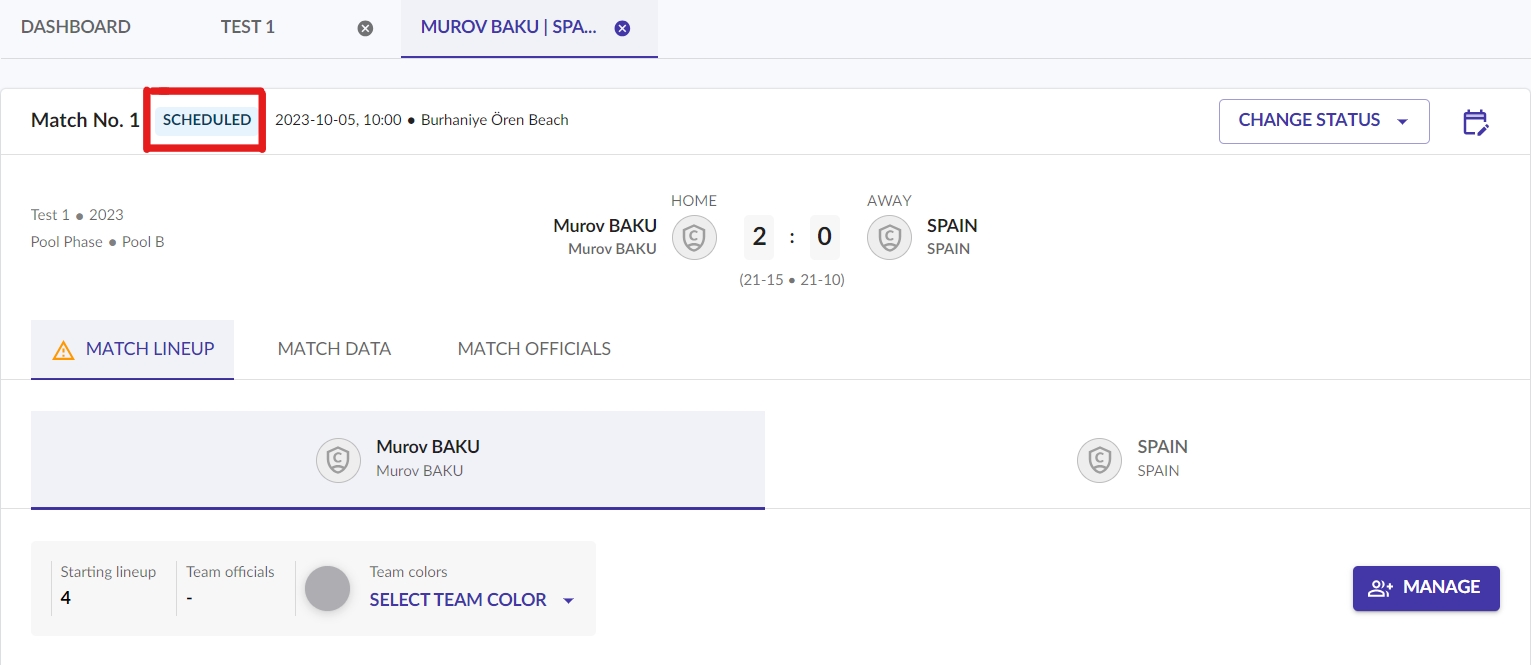Click SPAIN crest icon in lineup selector

tap(1099, 460)
